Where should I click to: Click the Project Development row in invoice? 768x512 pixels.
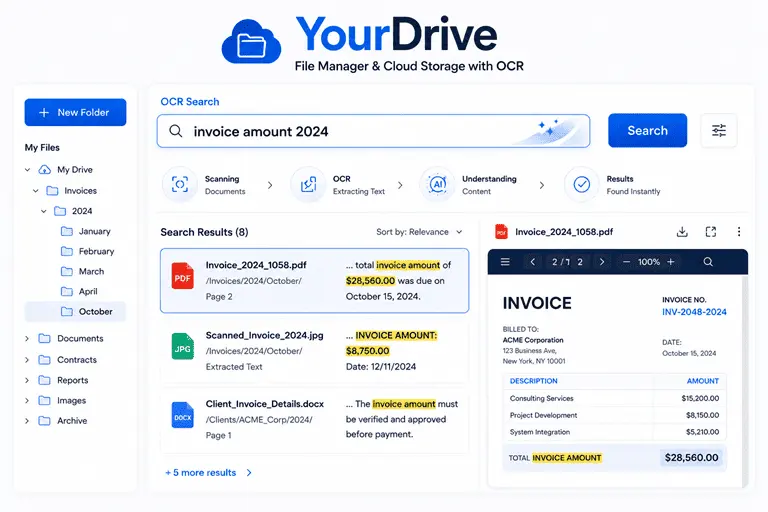[614, 415]
